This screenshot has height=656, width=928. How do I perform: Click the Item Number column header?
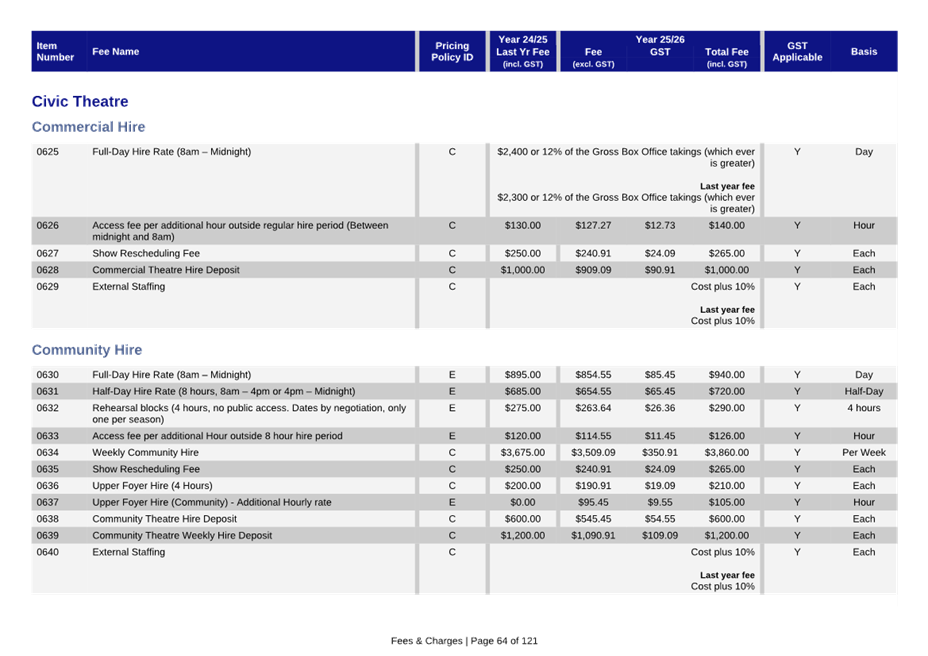click(55, 52)
